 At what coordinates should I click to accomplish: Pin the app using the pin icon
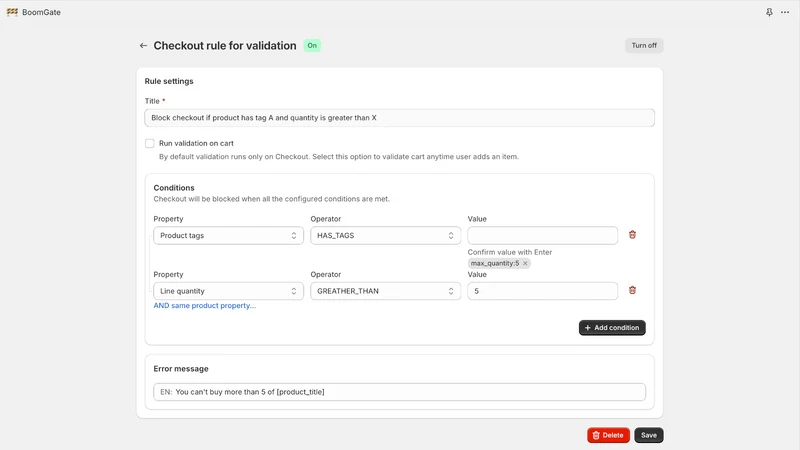[769, 12]
